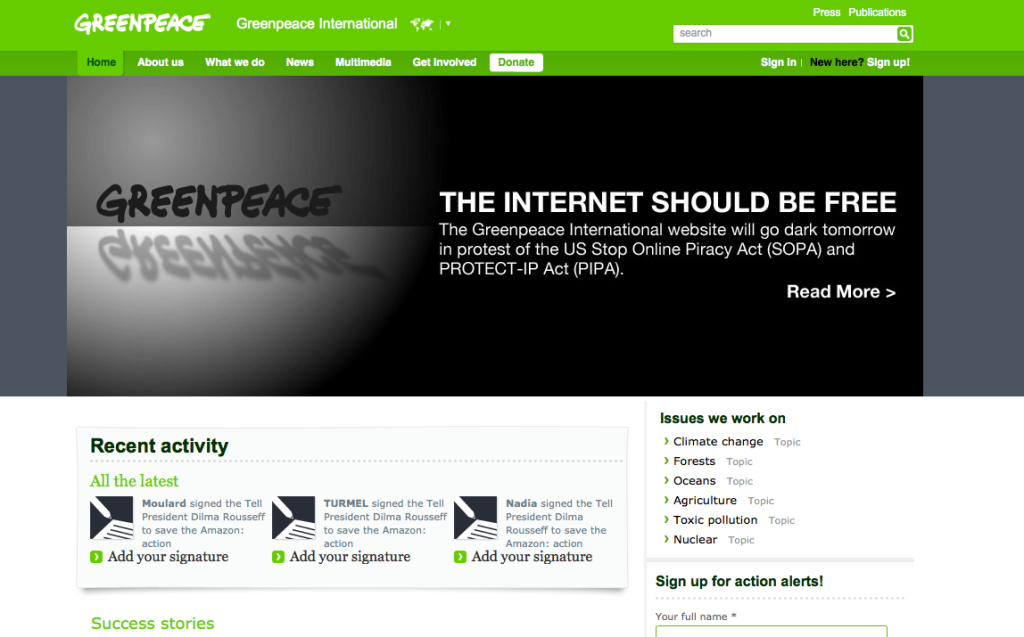The height and width of the screenshot is (637, 1024).
Task: Click the Sign up for action alerts! heading
Action: pyautogui.click(x=739, y=581)
